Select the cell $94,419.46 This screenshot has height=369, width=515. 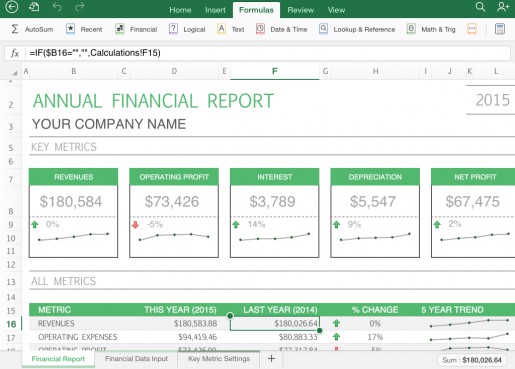(197, 337)
